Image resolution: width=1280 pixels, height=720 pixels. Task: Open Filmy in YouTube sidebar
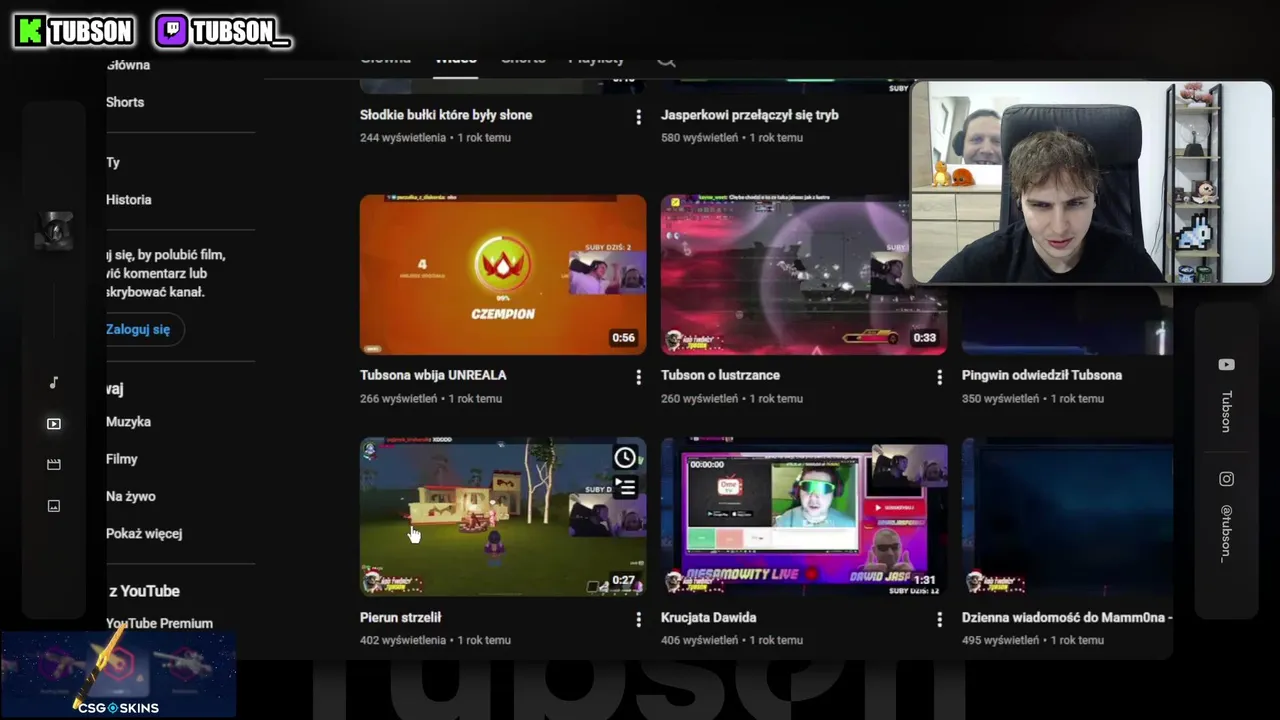pos(122,459)
